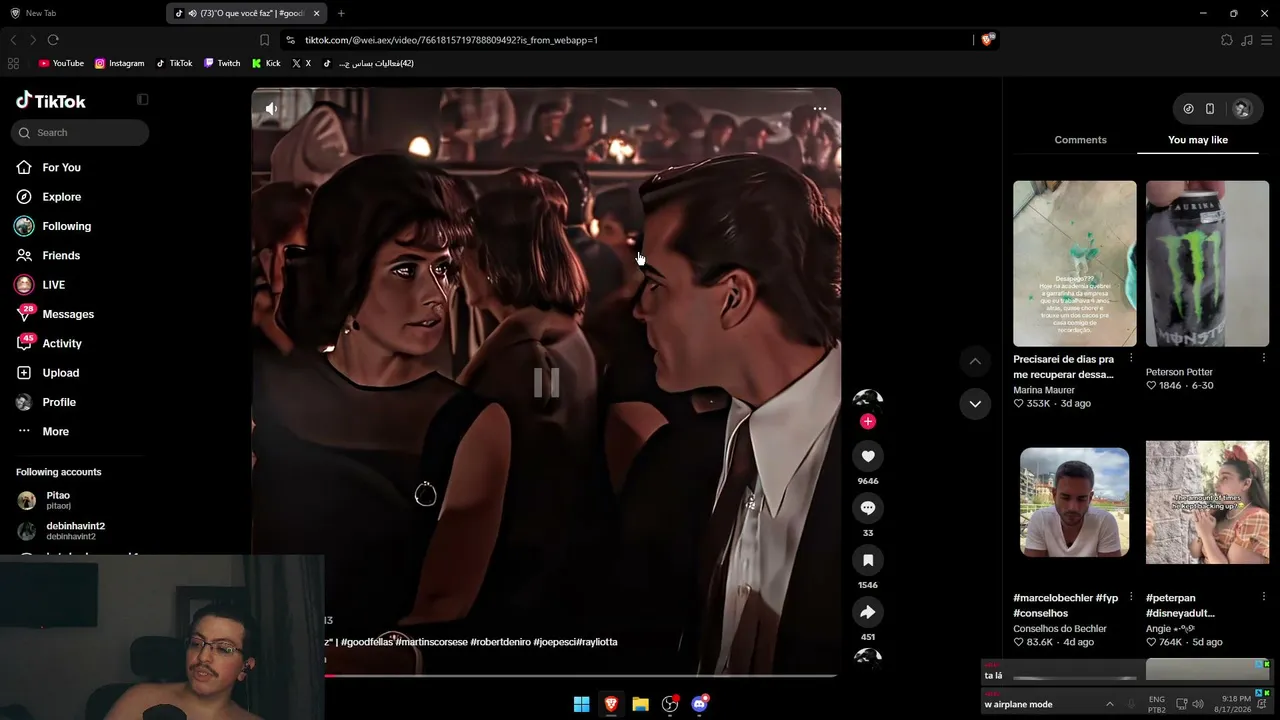The image size is (1280, 720).
Task: Open the creator's avatar above follow button
Action: [x=868, y=399]
